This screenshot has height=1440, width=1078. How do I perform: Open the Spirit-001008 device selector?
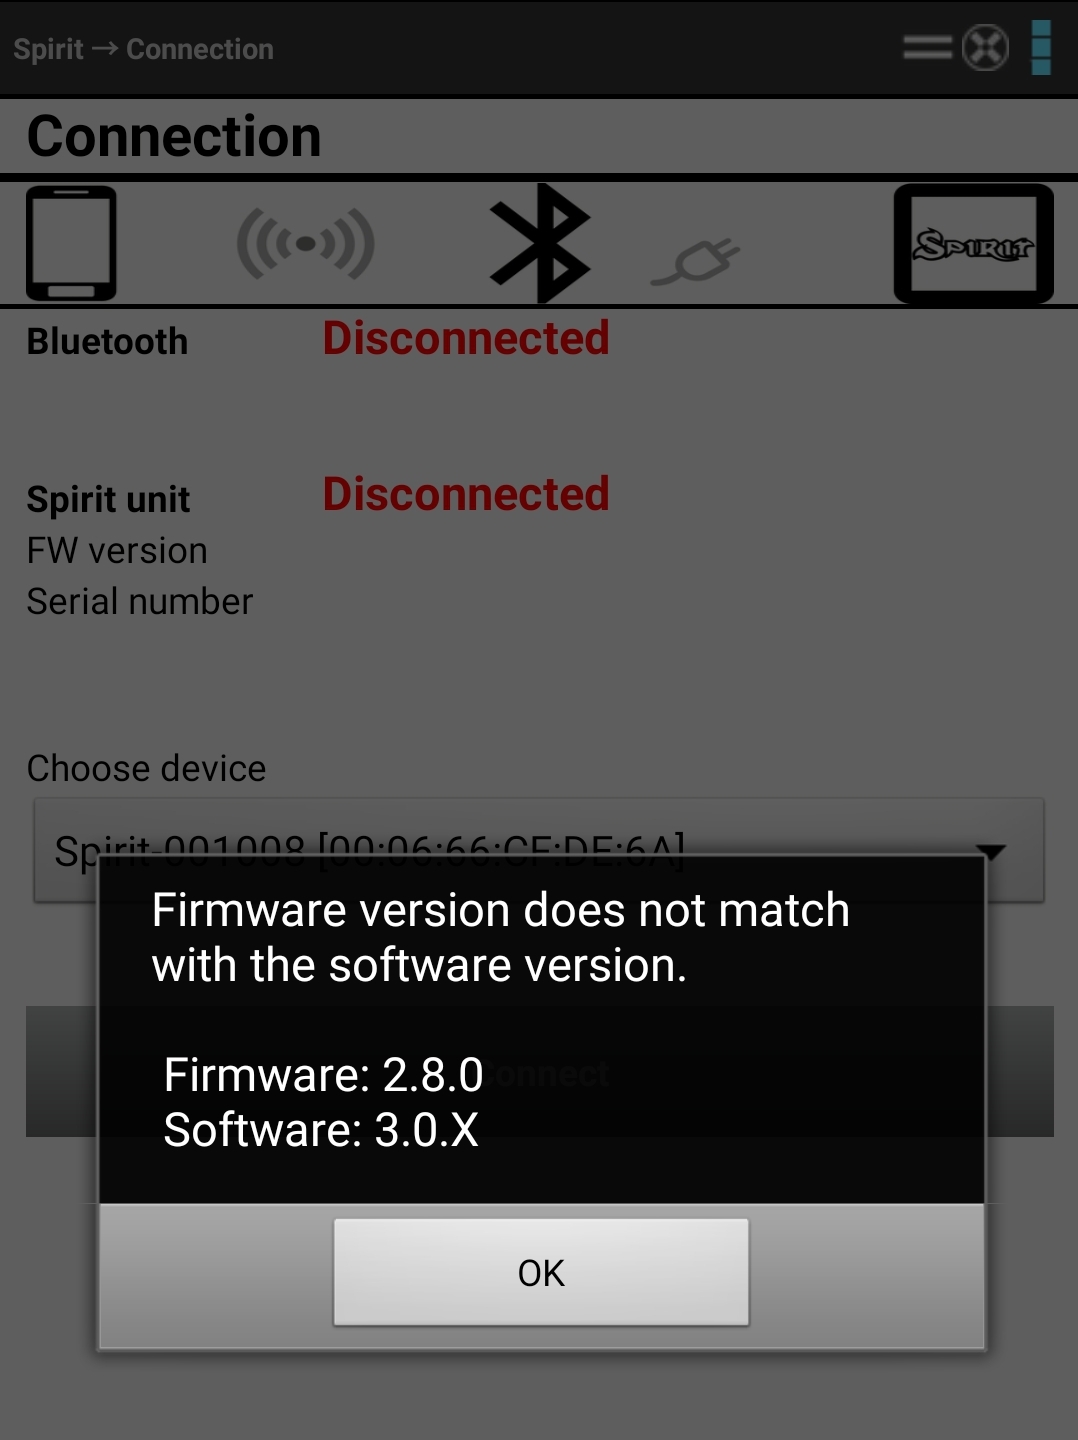click(539, 850)
